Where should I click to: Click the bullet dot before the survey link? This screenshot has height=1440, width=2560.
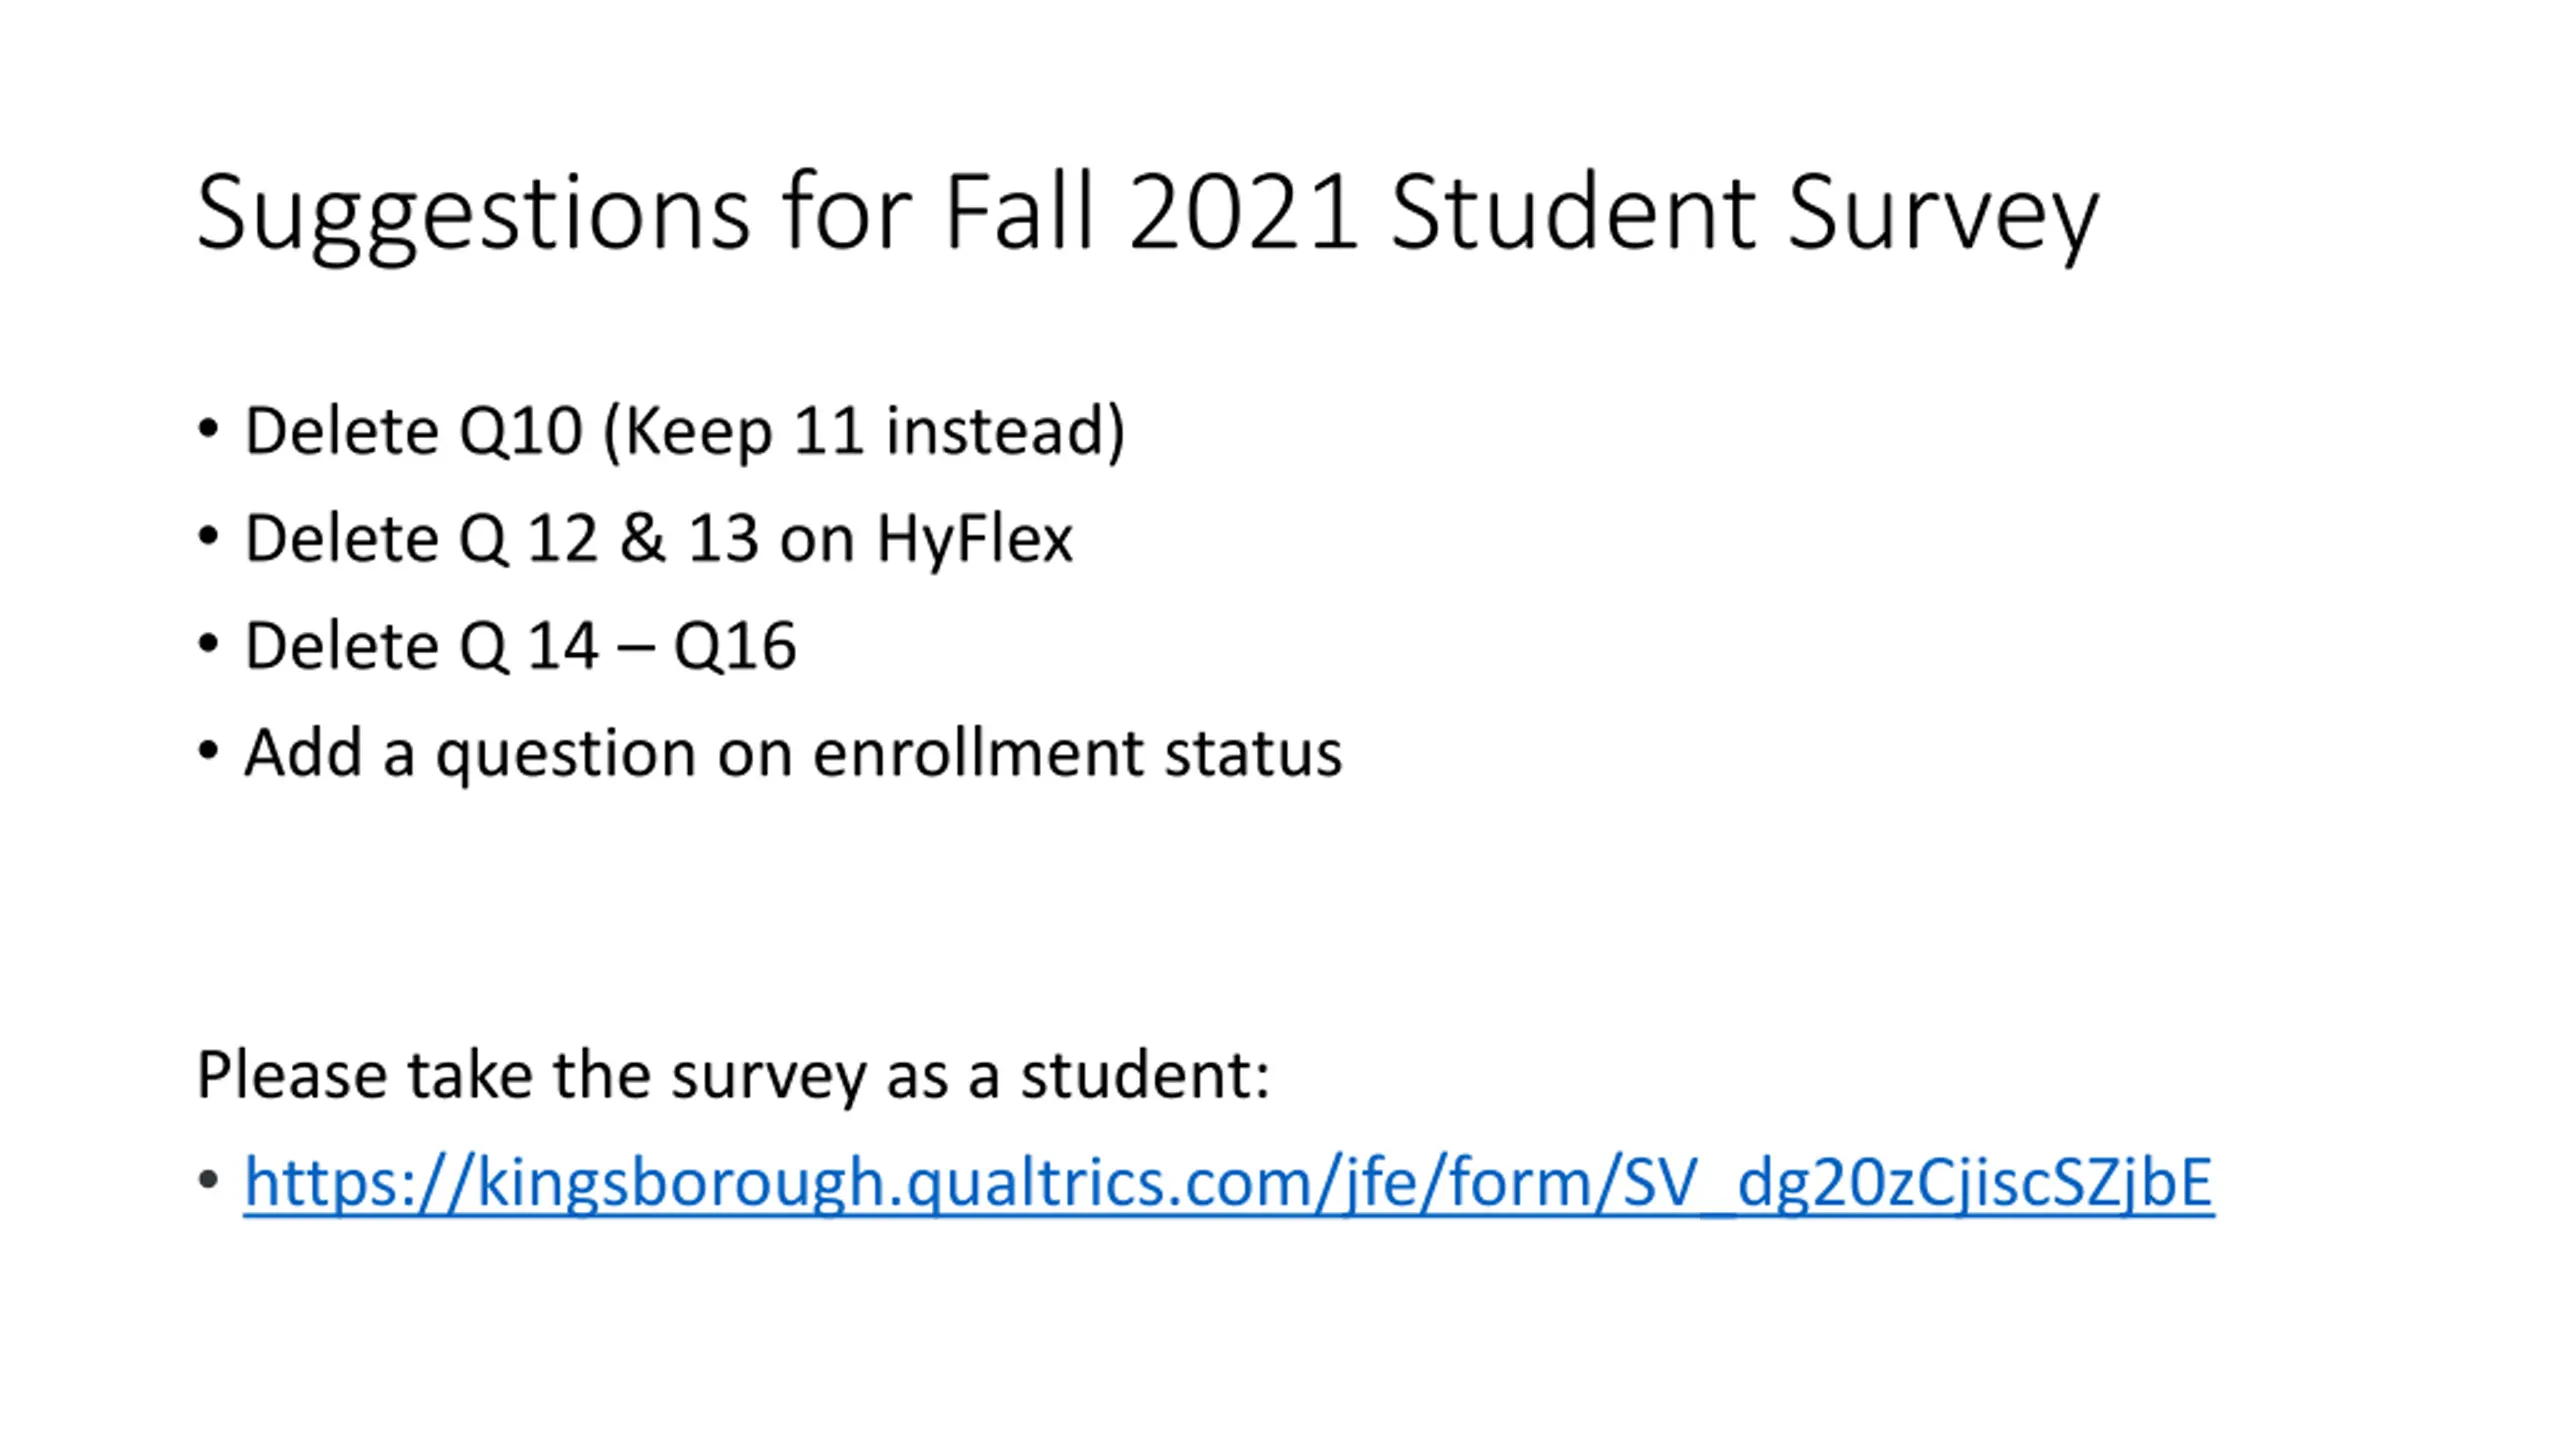tap(208, 1180)
